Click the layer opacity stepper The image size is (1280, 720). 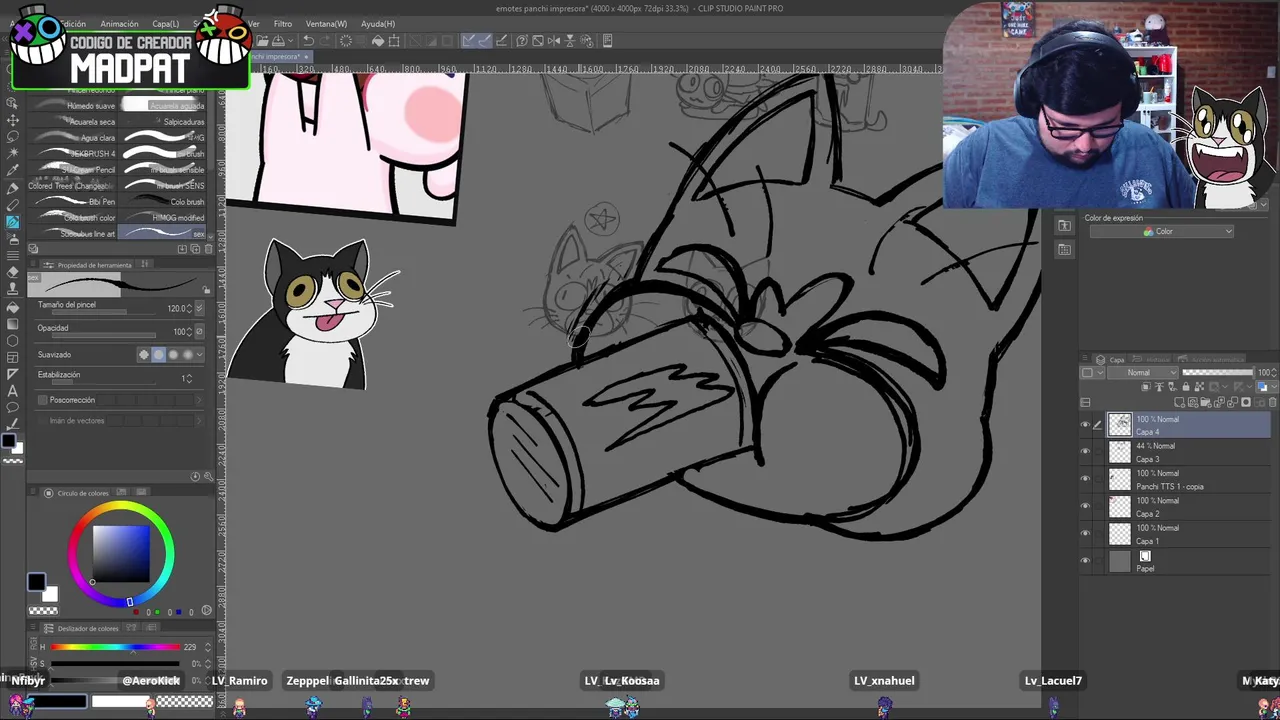tap(1274, 373)
